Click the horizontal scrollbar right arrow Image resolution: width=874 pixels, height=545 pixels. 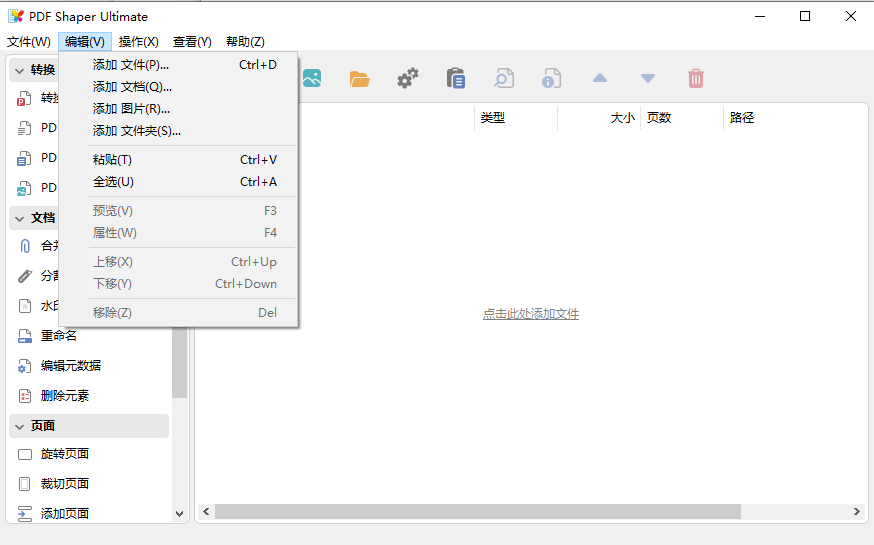pos(857,512)
